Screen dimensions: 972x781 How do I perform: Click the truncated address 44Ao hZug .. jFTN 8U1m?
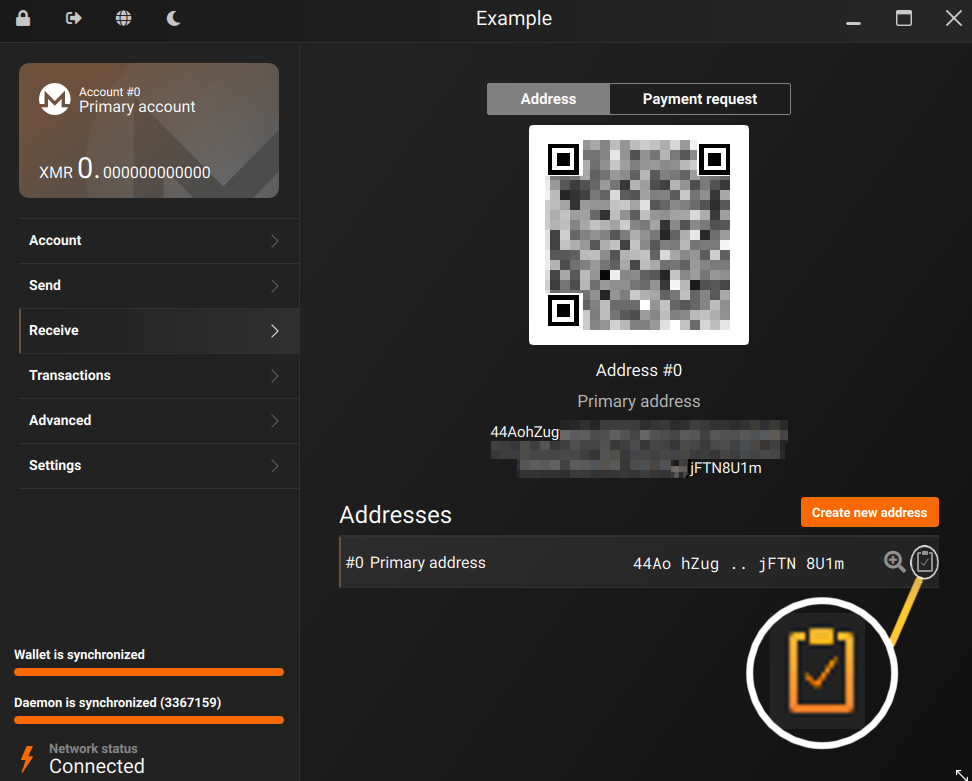coord(738,563)
